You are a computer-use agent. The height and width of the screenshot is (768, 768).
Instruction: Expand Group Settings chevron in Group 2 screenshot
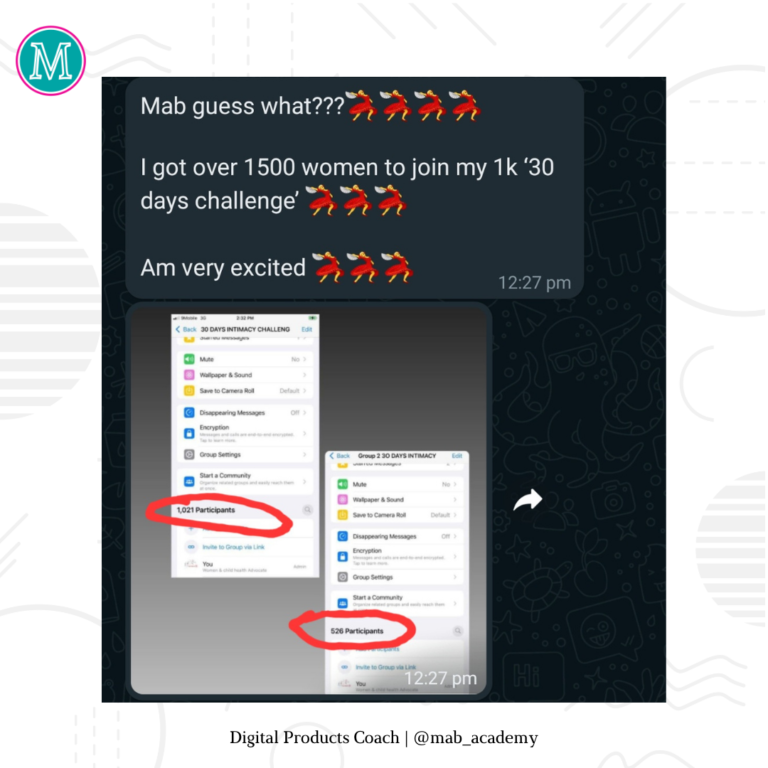455,577
